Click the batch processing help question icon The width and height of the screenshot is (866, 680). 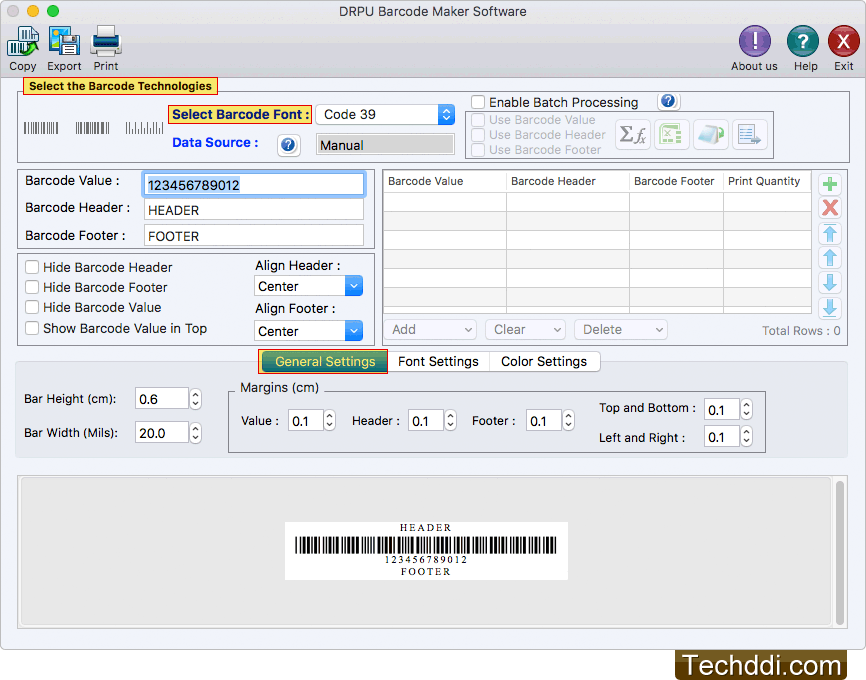(x=668, y=101)
